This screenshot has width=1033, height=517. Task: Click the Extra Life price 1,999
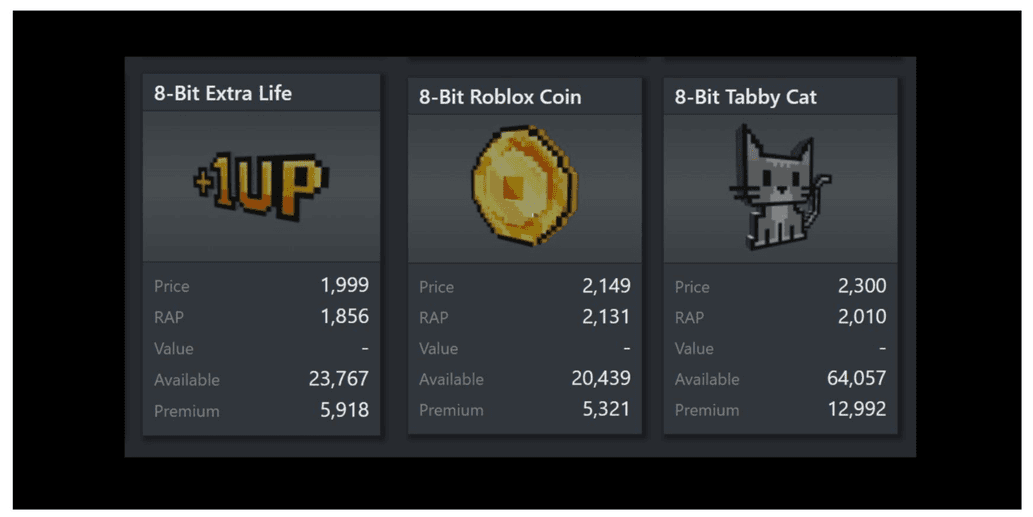(x=345, y=285)
